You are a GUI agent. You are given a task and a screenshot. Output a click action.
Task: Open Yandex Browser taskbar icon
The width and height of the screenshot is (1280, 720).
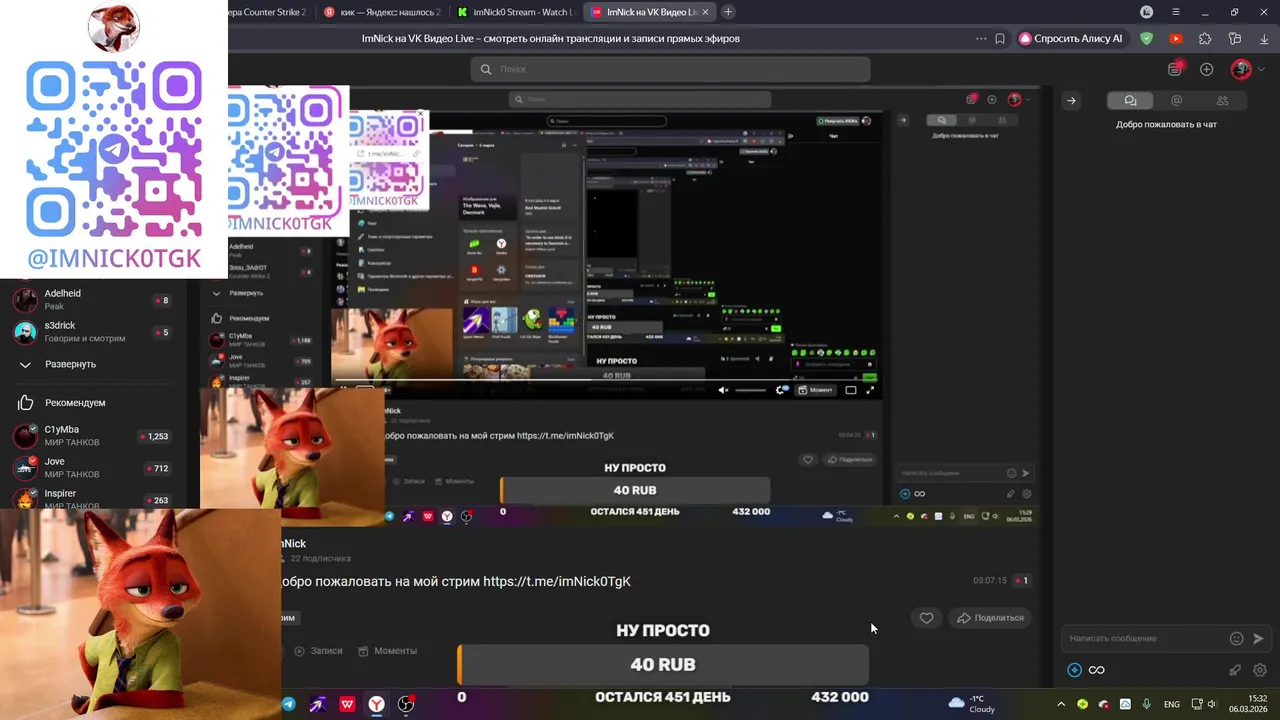[376, 704]
